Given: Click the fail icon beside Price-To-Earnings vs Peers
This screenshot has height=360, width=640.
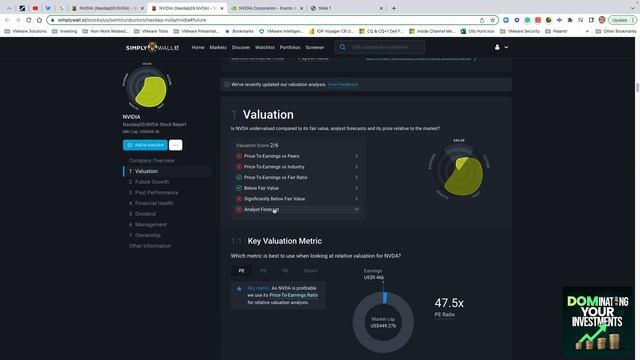Looking at the screenshot, I should pos(239,156).
